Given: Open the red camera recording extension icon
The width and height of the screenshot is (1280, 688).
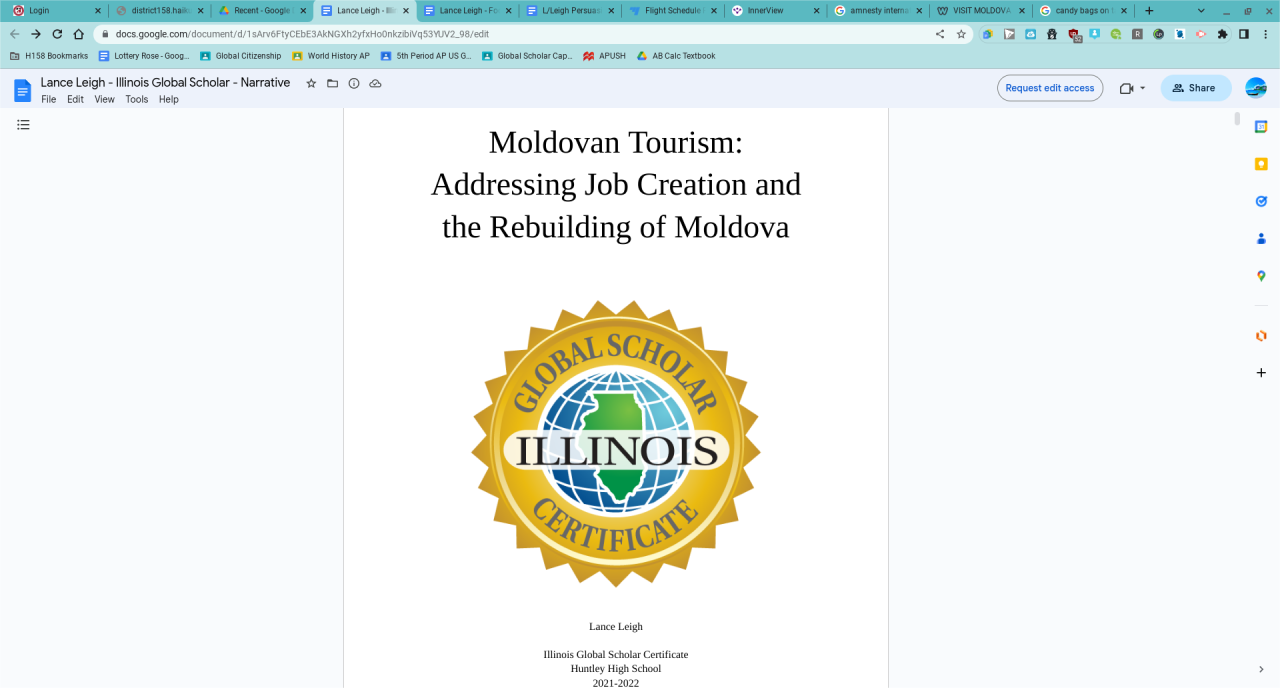Looking at the screenshot, I should point(1201,34).
